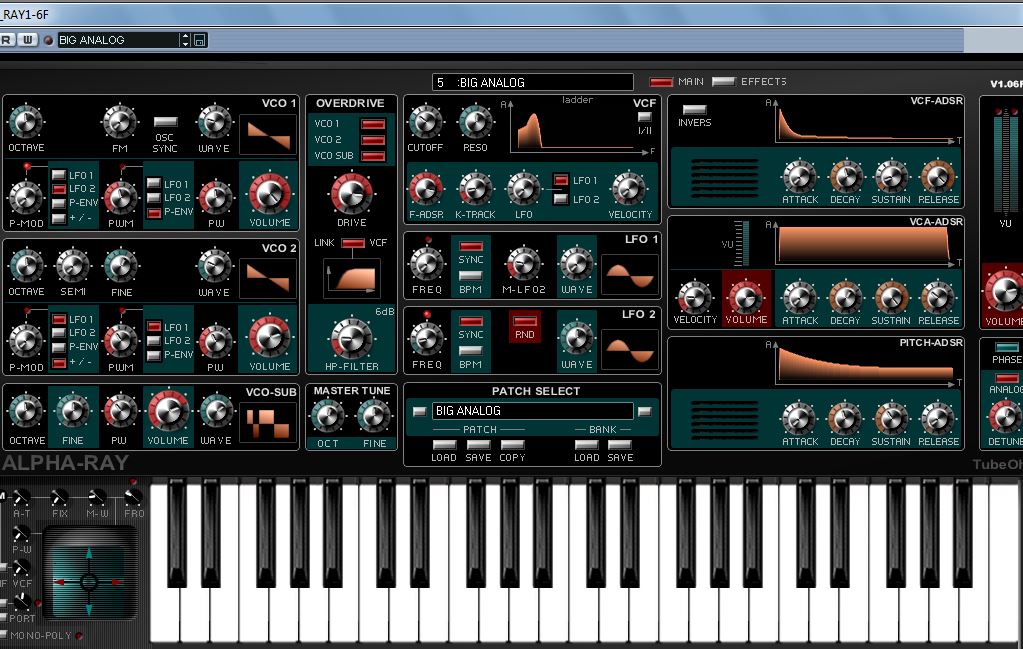This screenshot has width=1023, height=649.
Task: Toggle LFO 1 switch in VCF section
Action: (560, 180)
